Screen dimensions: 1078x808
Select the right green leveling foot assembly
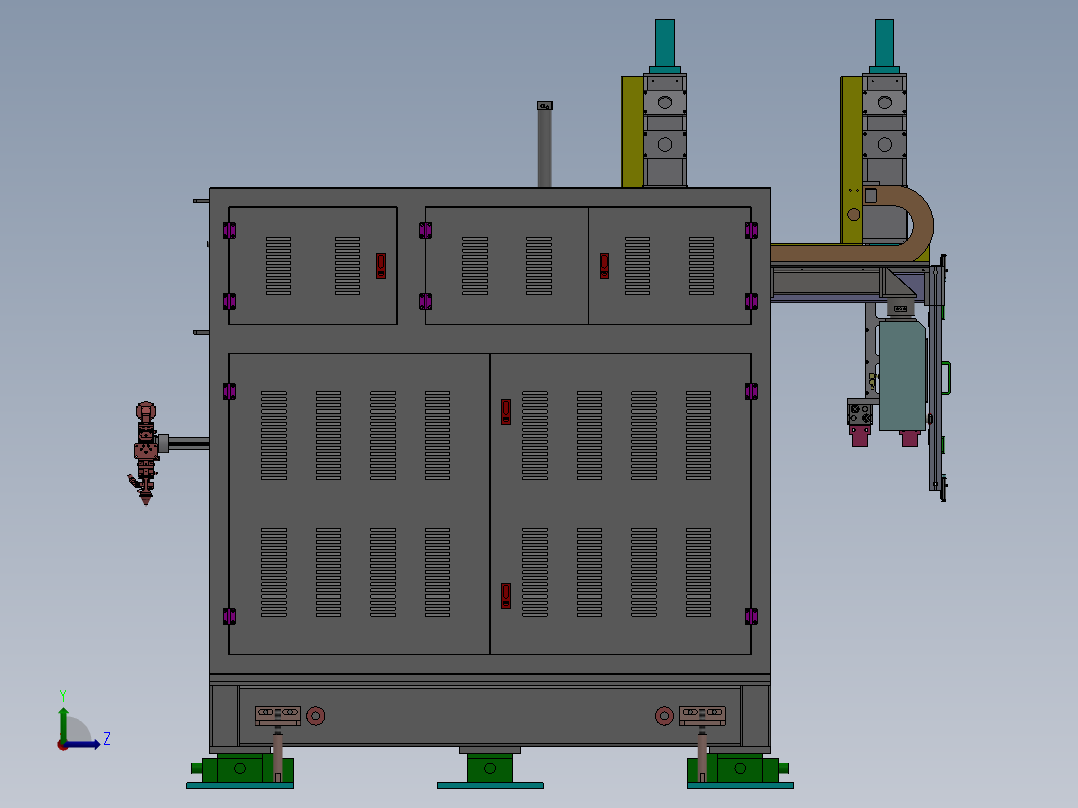[739, 768]
